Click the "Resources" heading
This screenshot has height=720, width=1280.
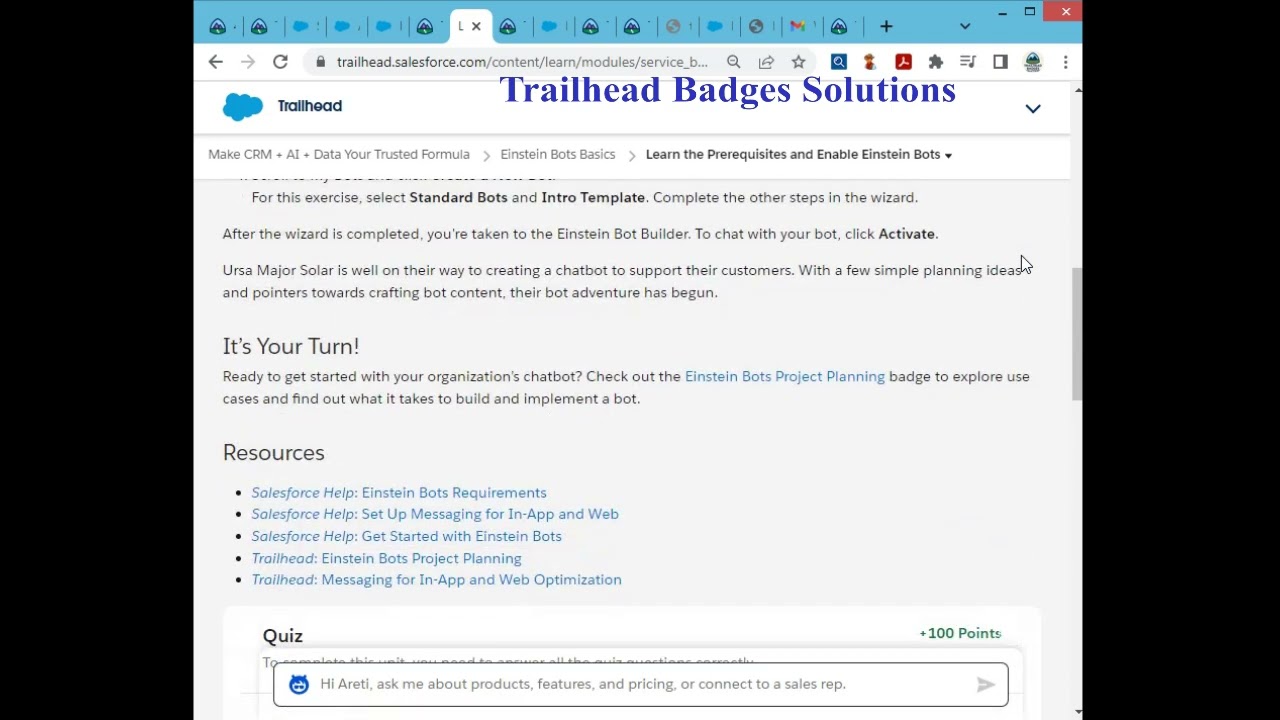coord(274,453)
